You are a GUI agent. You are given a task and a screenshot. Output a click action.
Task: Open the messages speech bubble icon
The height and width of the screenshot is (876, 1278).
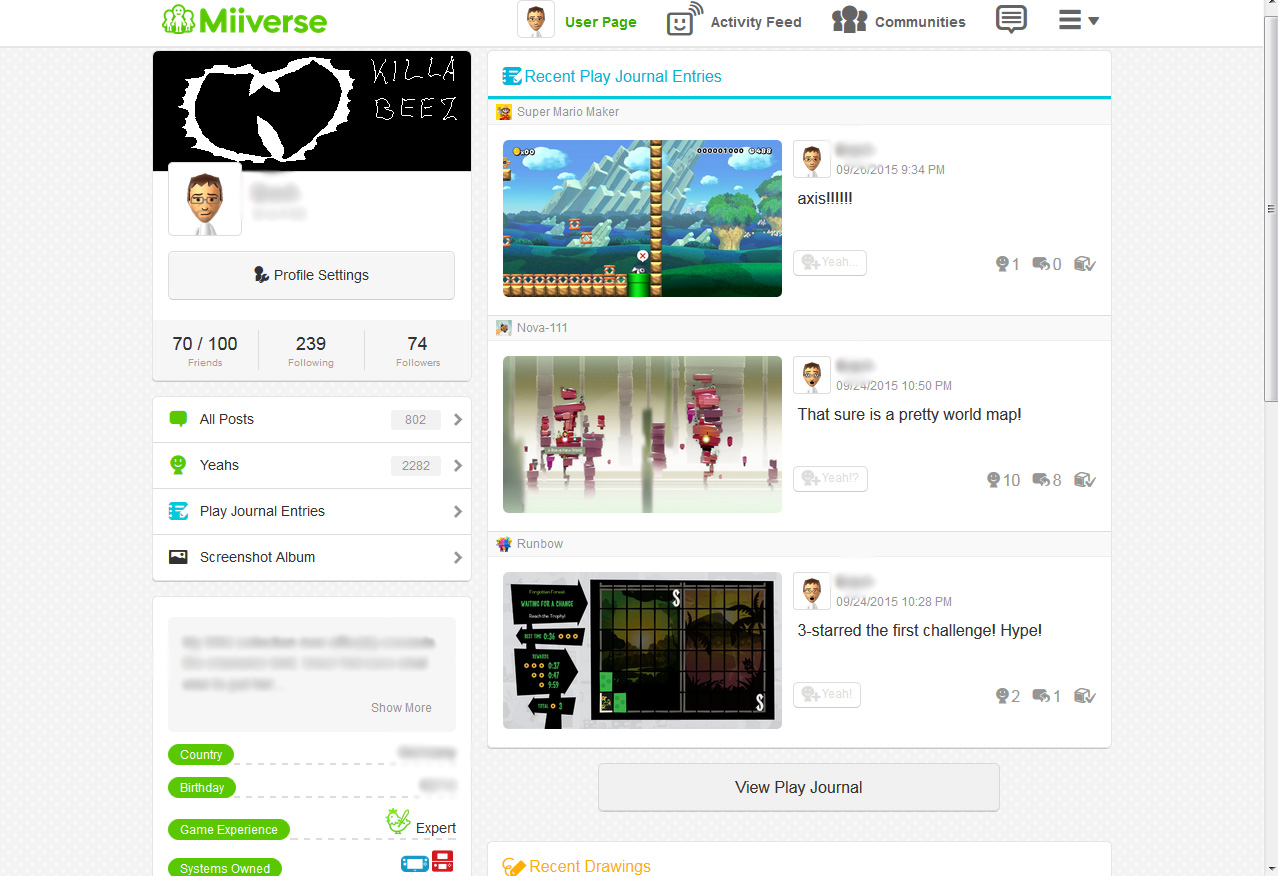[1012, 19]
